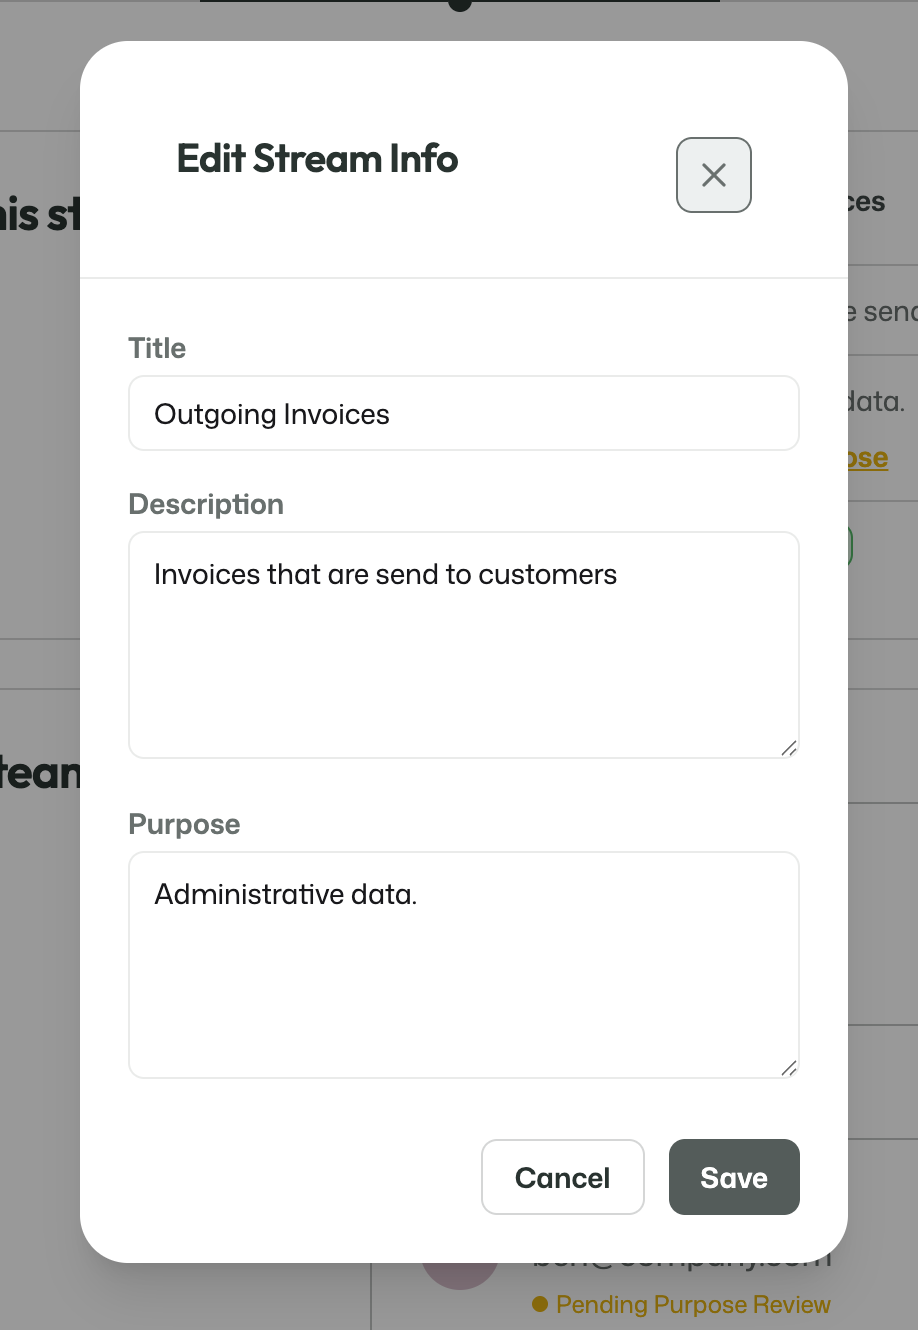The width and height of the screenshot is (918, 1330).
Task: Place cursor in 'Outgoing Invoices' text
Action: pos(272,414)
